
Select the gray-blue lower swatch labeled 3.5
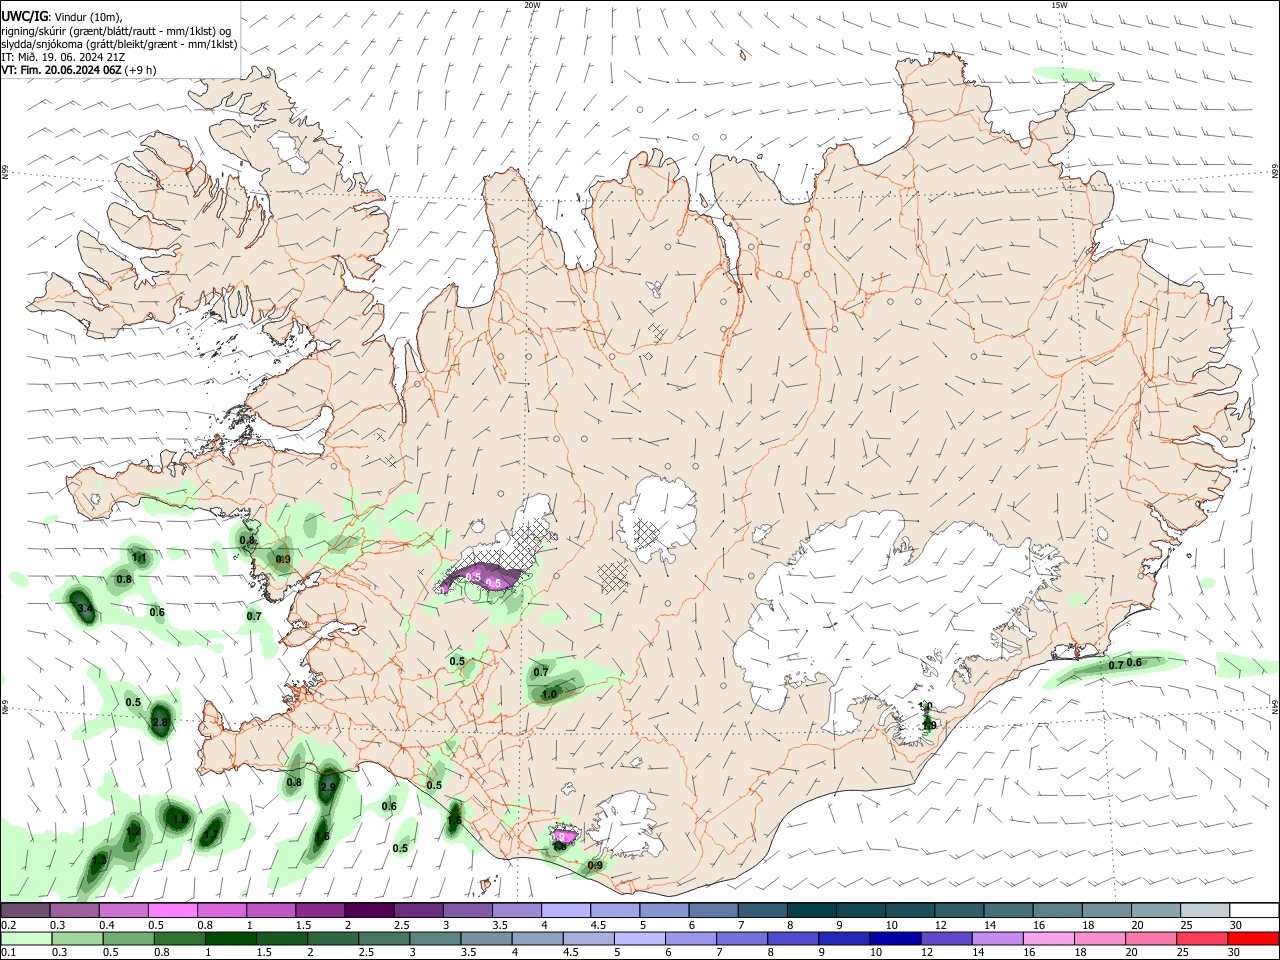point(486,938)
